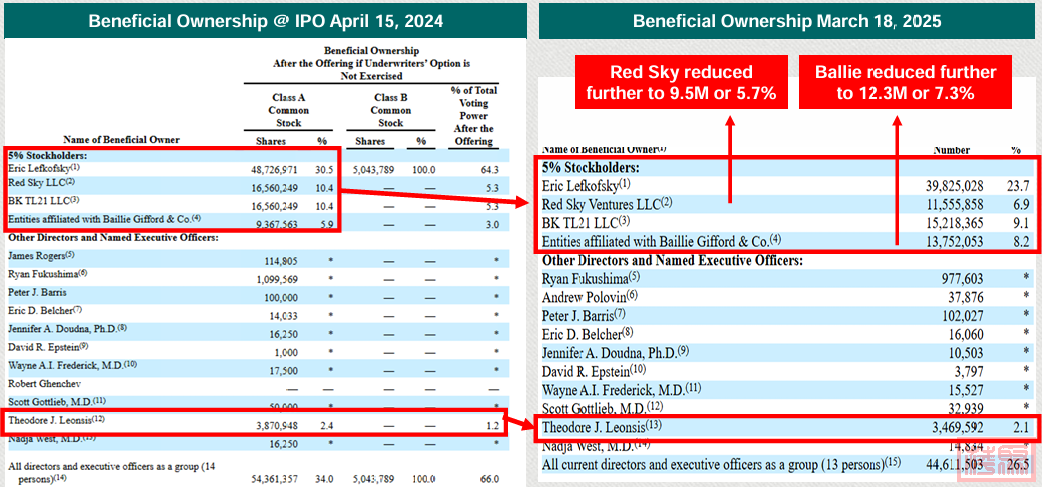Screen dimensions: 1042x487
Task: Select Leonsis 2025 percentage '2.1'
Action: 1022,428
